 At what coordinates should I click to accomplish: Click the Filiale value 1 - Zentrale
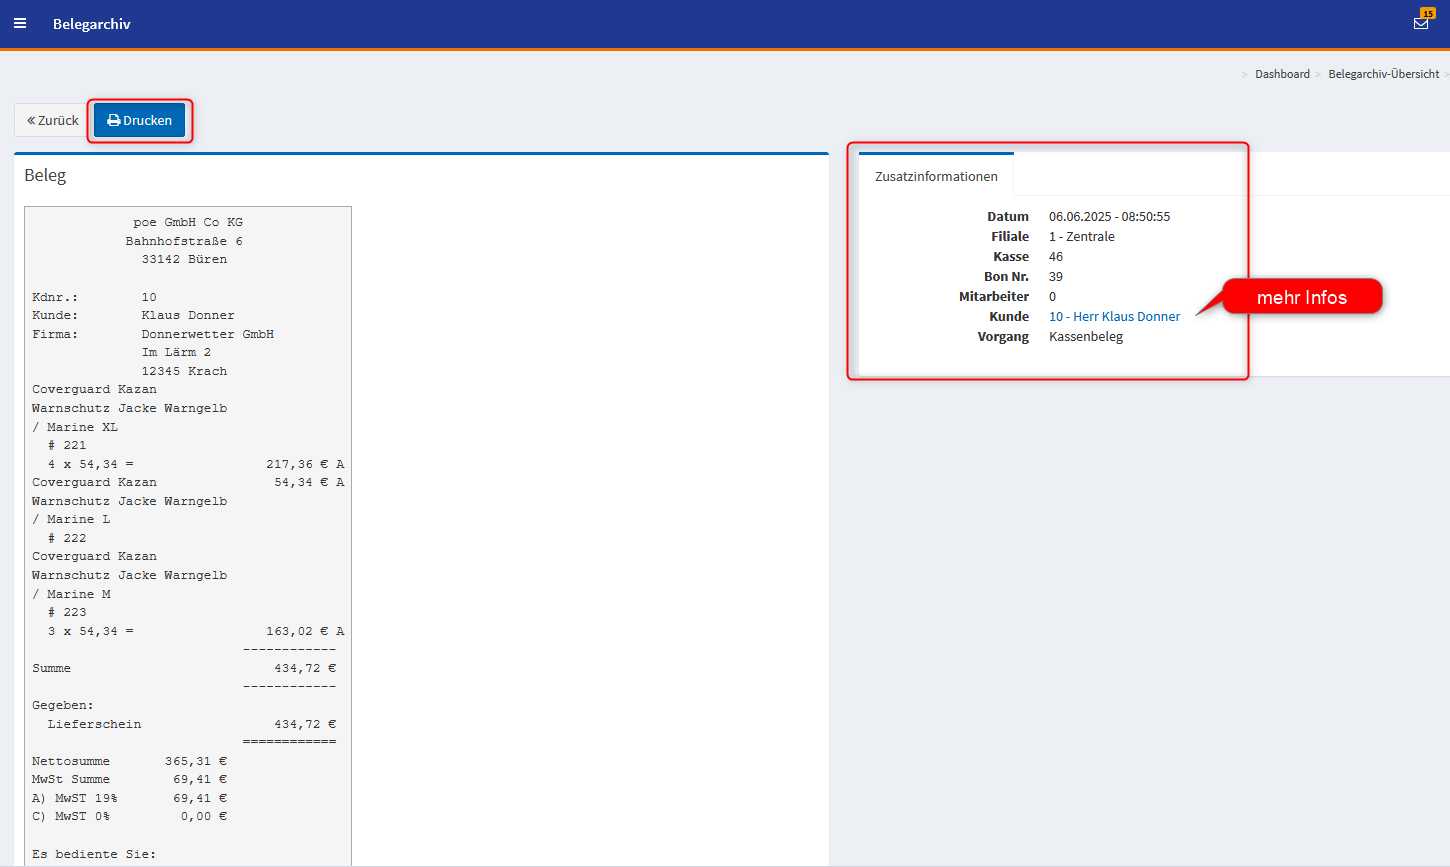1081,236
